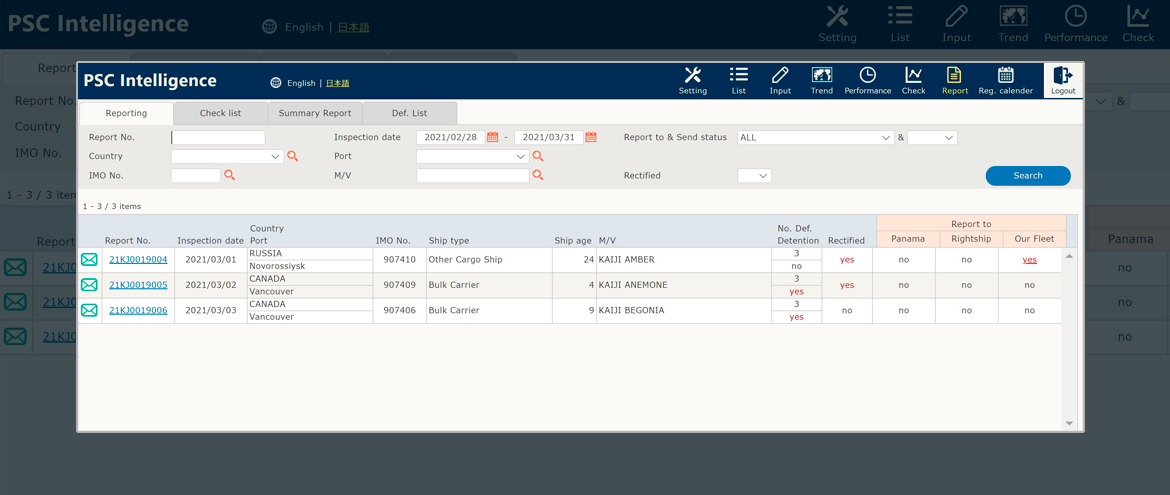Click the Other Cargo Ship type cell
Image resolution: width=1170 pixels, height=495 pixels.
(x=489, y=260)
